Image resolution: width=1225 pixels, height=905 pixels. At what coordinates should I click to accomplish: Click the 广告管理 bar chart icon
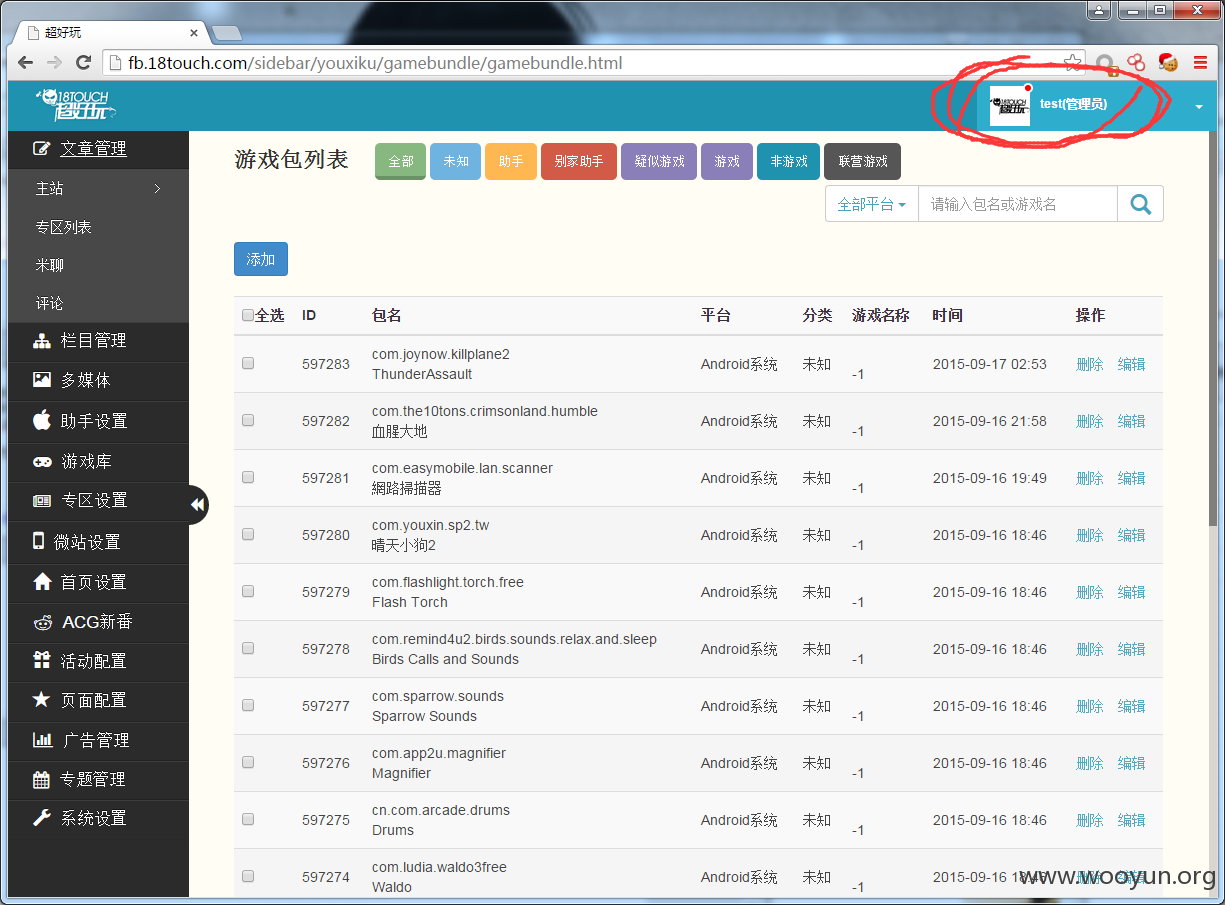(x=42, y=740)
